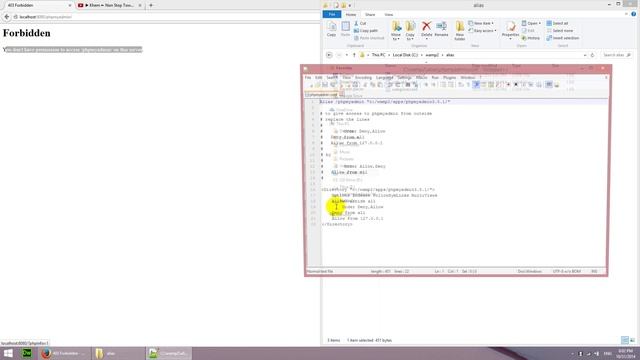Open Notepad++ Window menu
This screenshot has width=640, height=360.
pos(468,78)
